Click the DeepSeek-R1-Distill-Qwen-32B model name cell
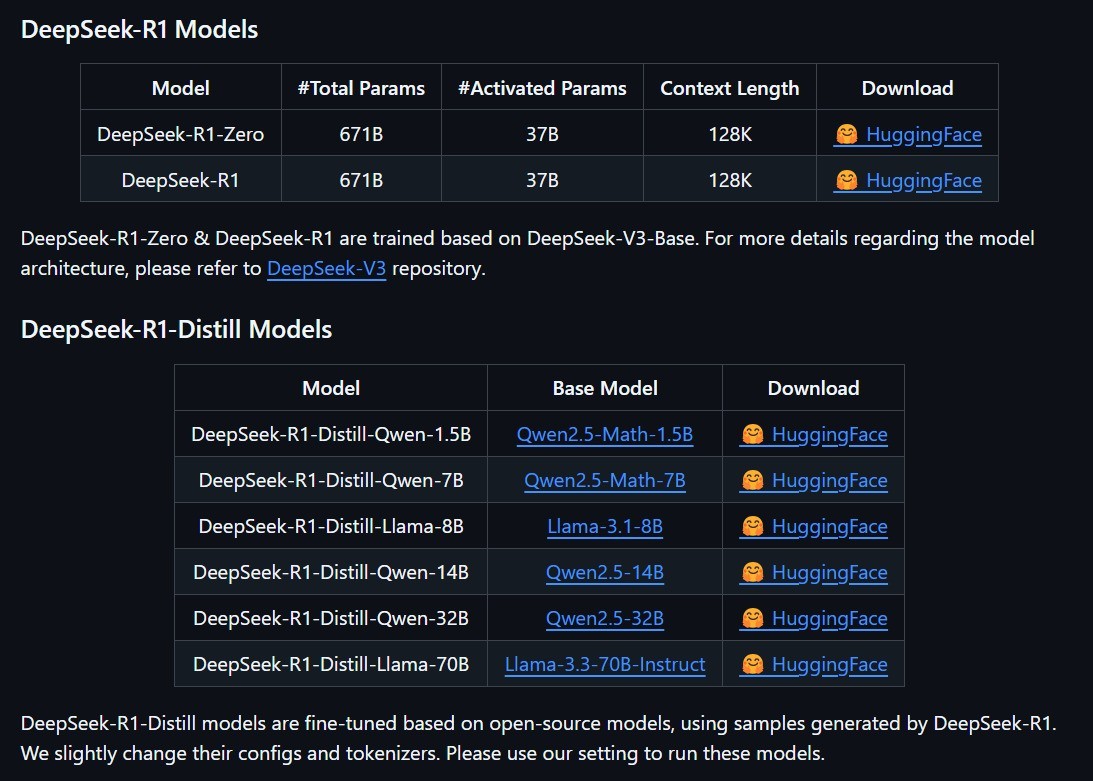1093x781 pixels. 331,619
